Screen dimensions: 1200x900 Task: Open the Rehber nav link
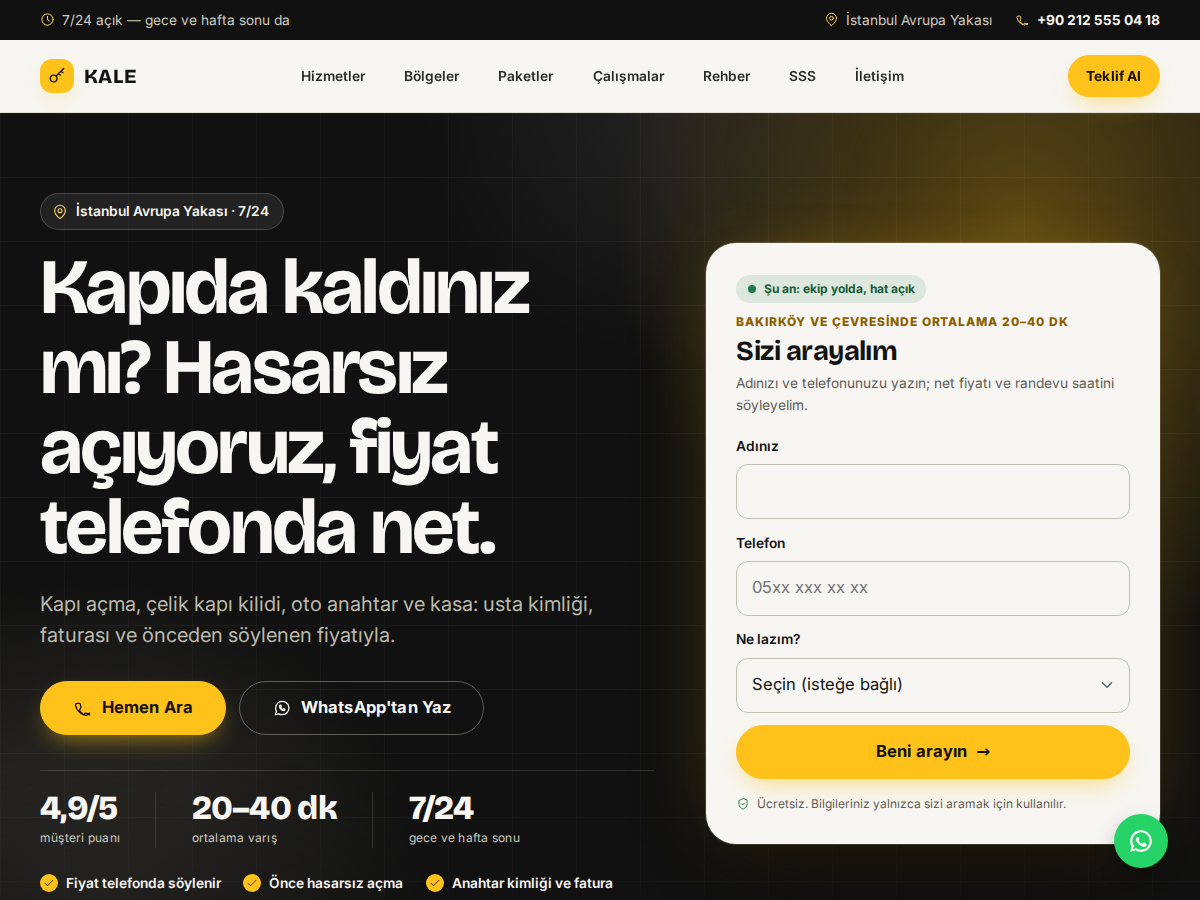tap(726, 76)
